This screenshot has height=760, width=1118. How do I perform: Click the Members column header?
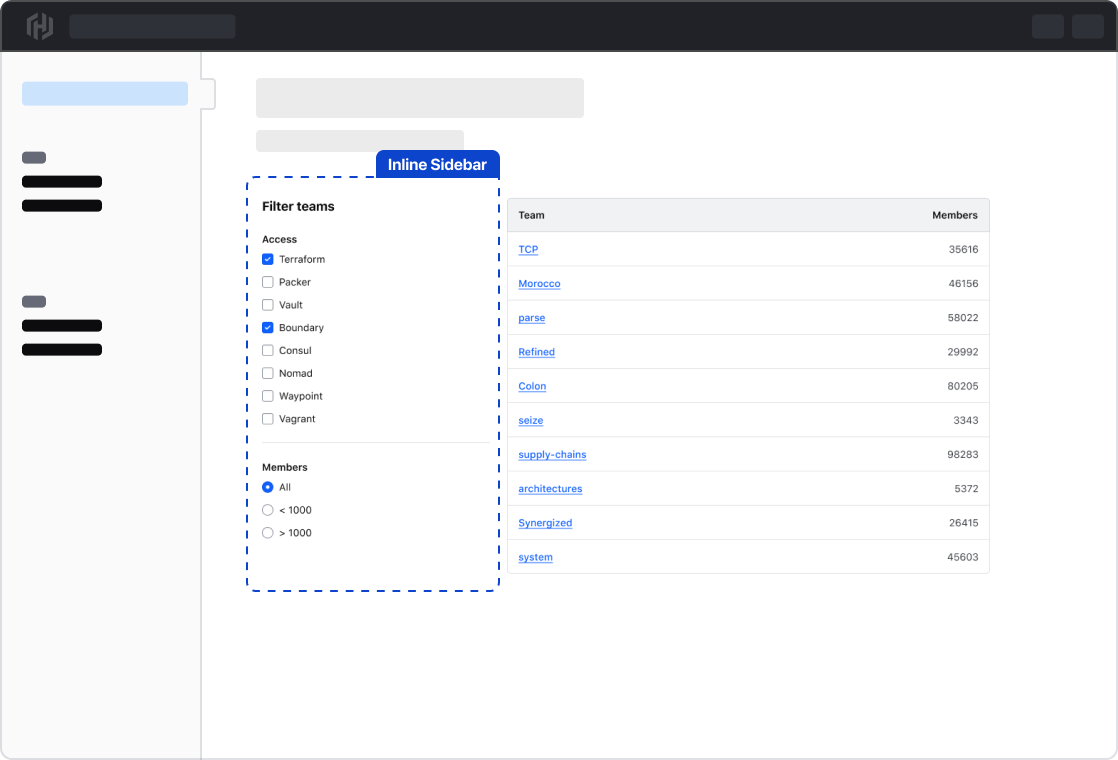954,215
